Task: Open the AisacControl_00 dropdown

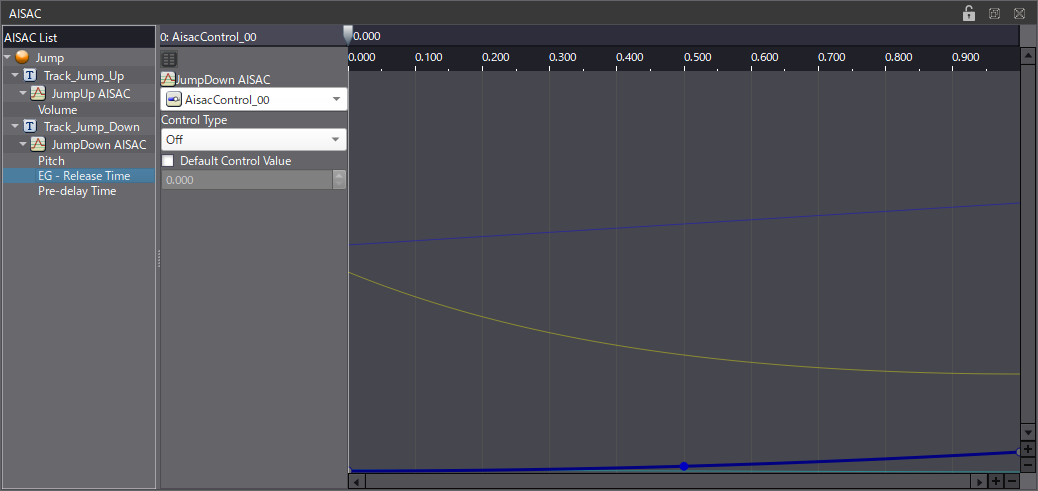Action: [254, 100]
